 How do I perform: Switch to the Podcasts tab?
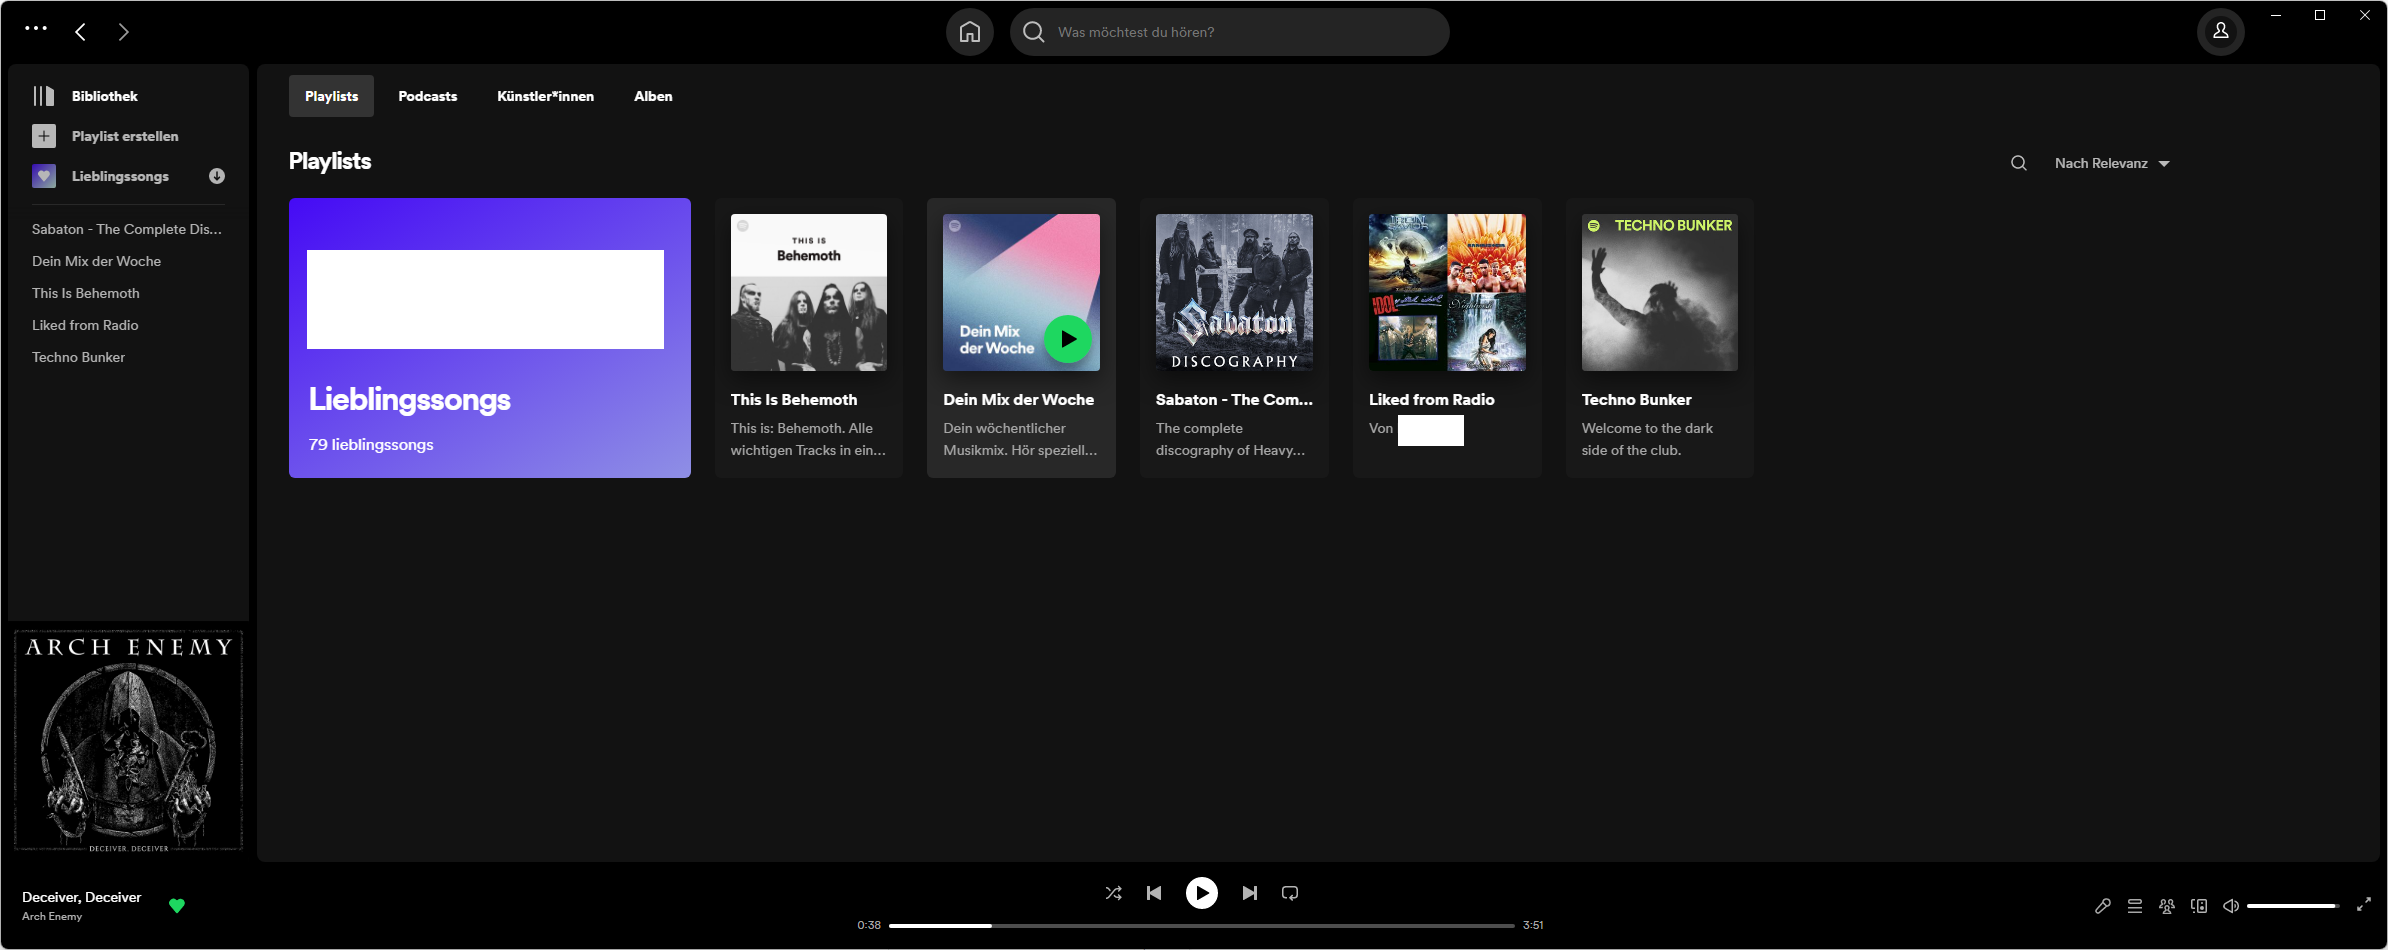[427, 95]
